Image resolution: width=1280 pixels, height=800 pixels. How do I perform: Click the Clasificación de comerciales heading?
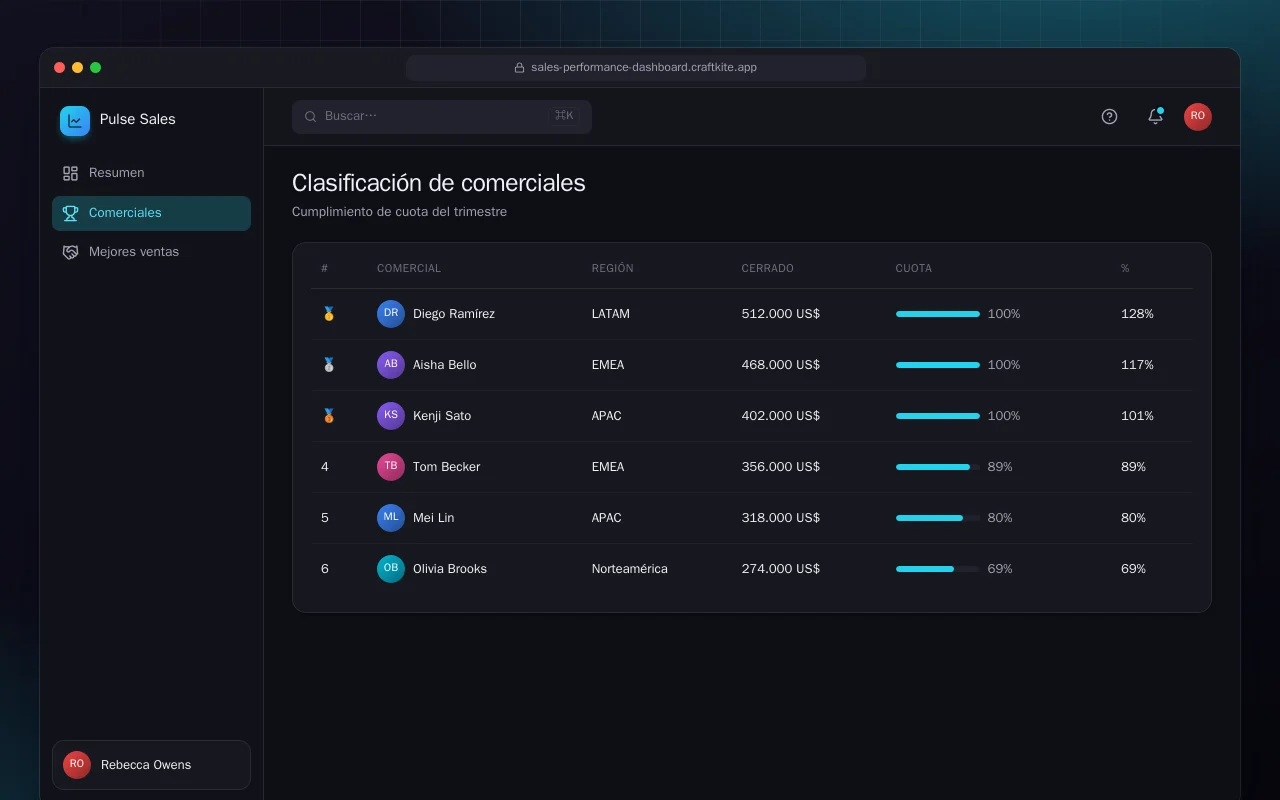pyautogui.click(x=439, y=183)
